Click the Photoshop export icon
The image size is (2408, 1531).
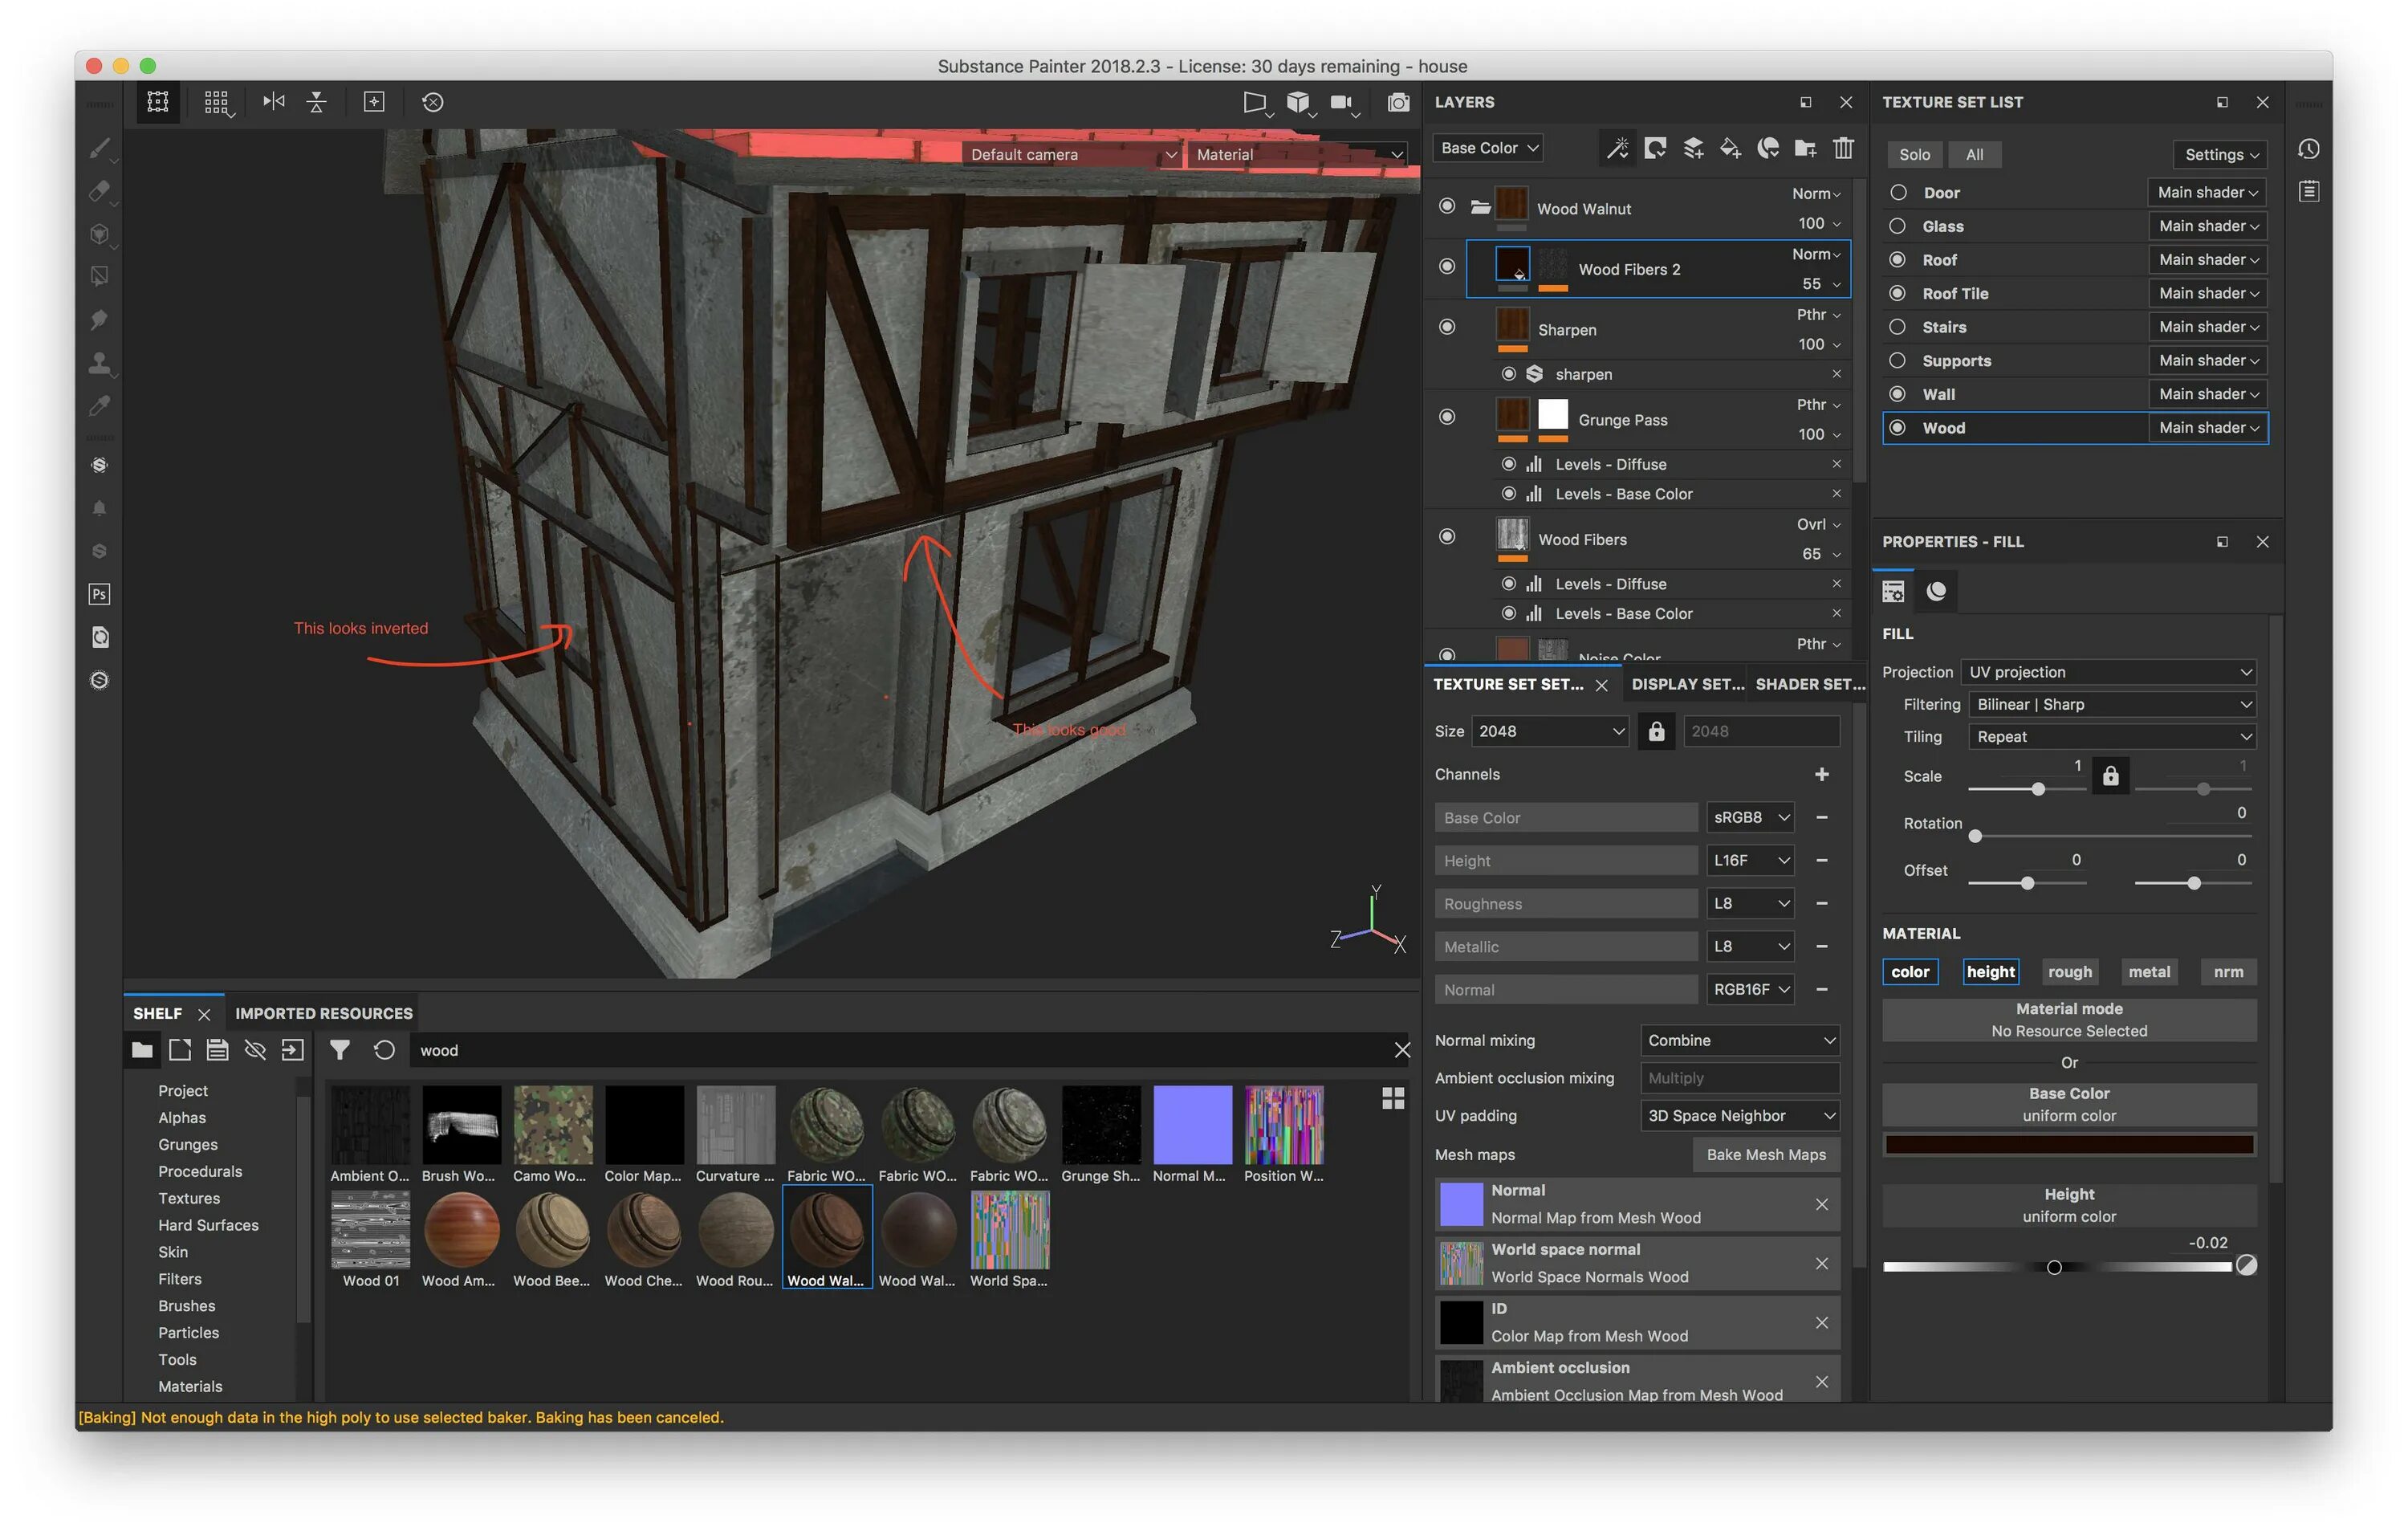(99, 594)
